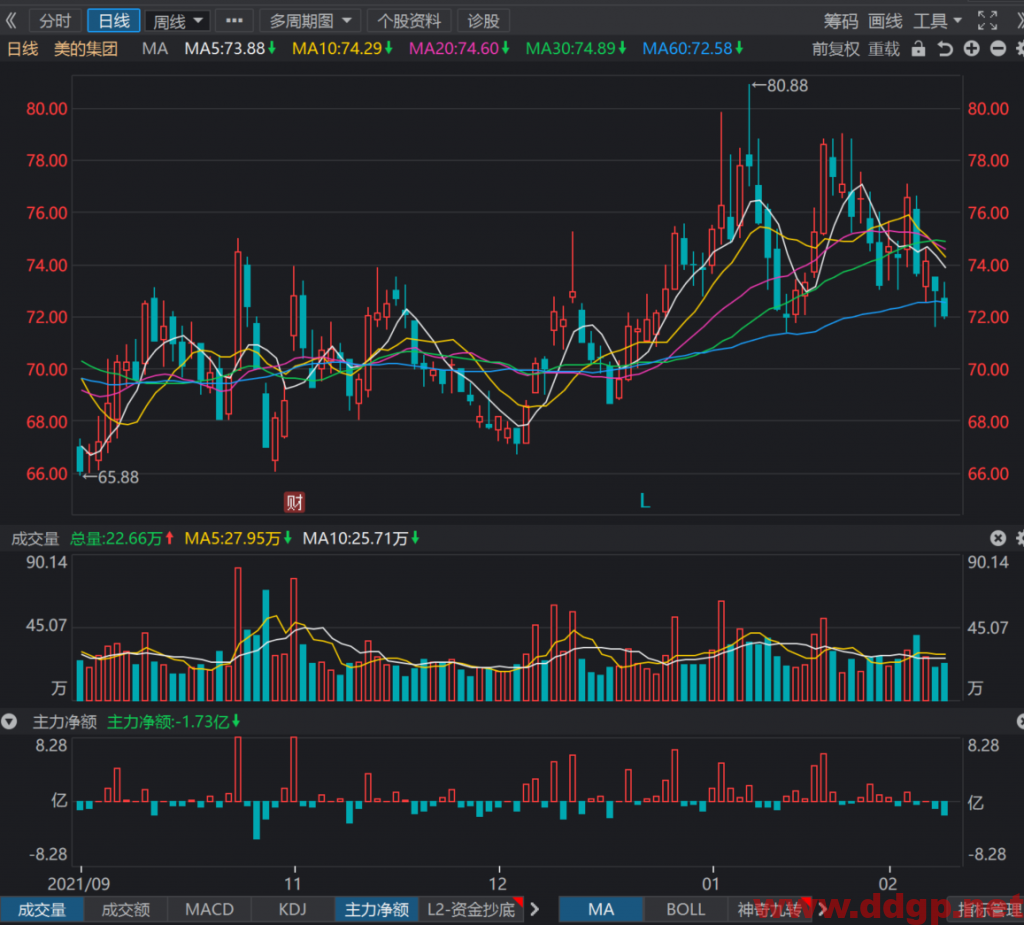Click the green MA30:74.89 readout
Viewport: 1024px width, 925px height.
pos(576,49)
